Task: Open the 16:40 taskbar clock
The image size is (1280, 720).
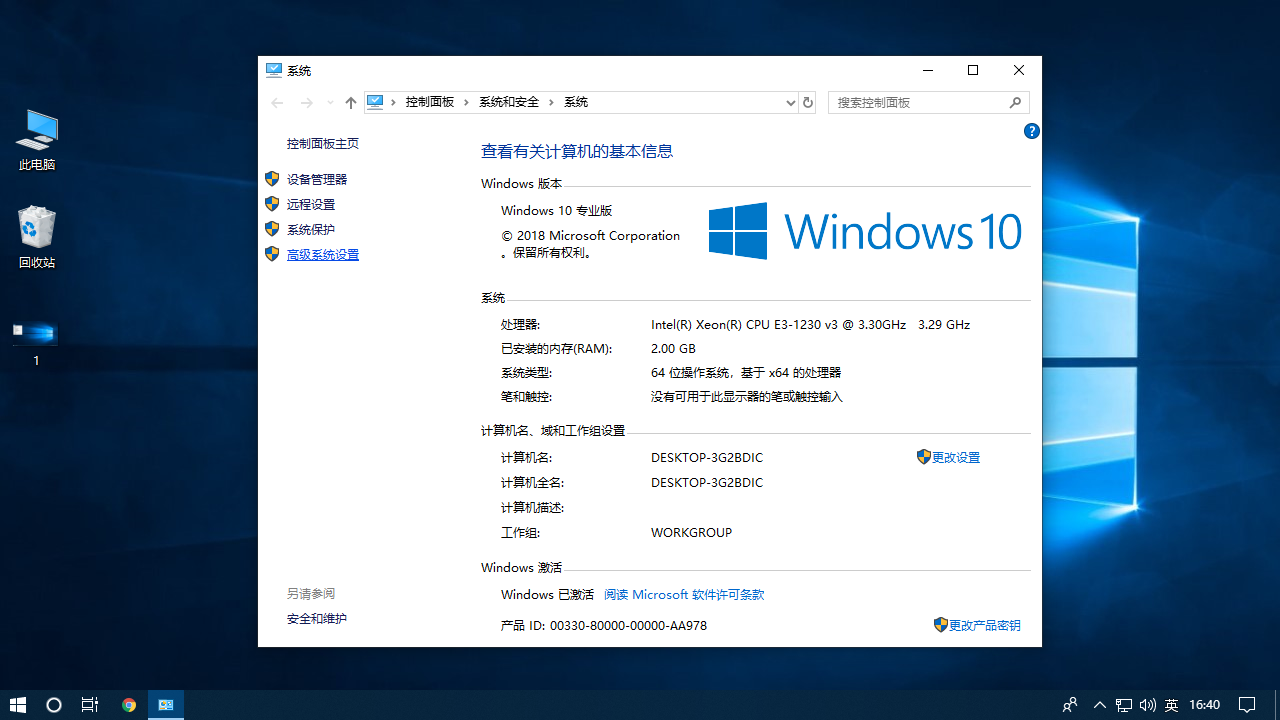Action: pos(1205,705)
